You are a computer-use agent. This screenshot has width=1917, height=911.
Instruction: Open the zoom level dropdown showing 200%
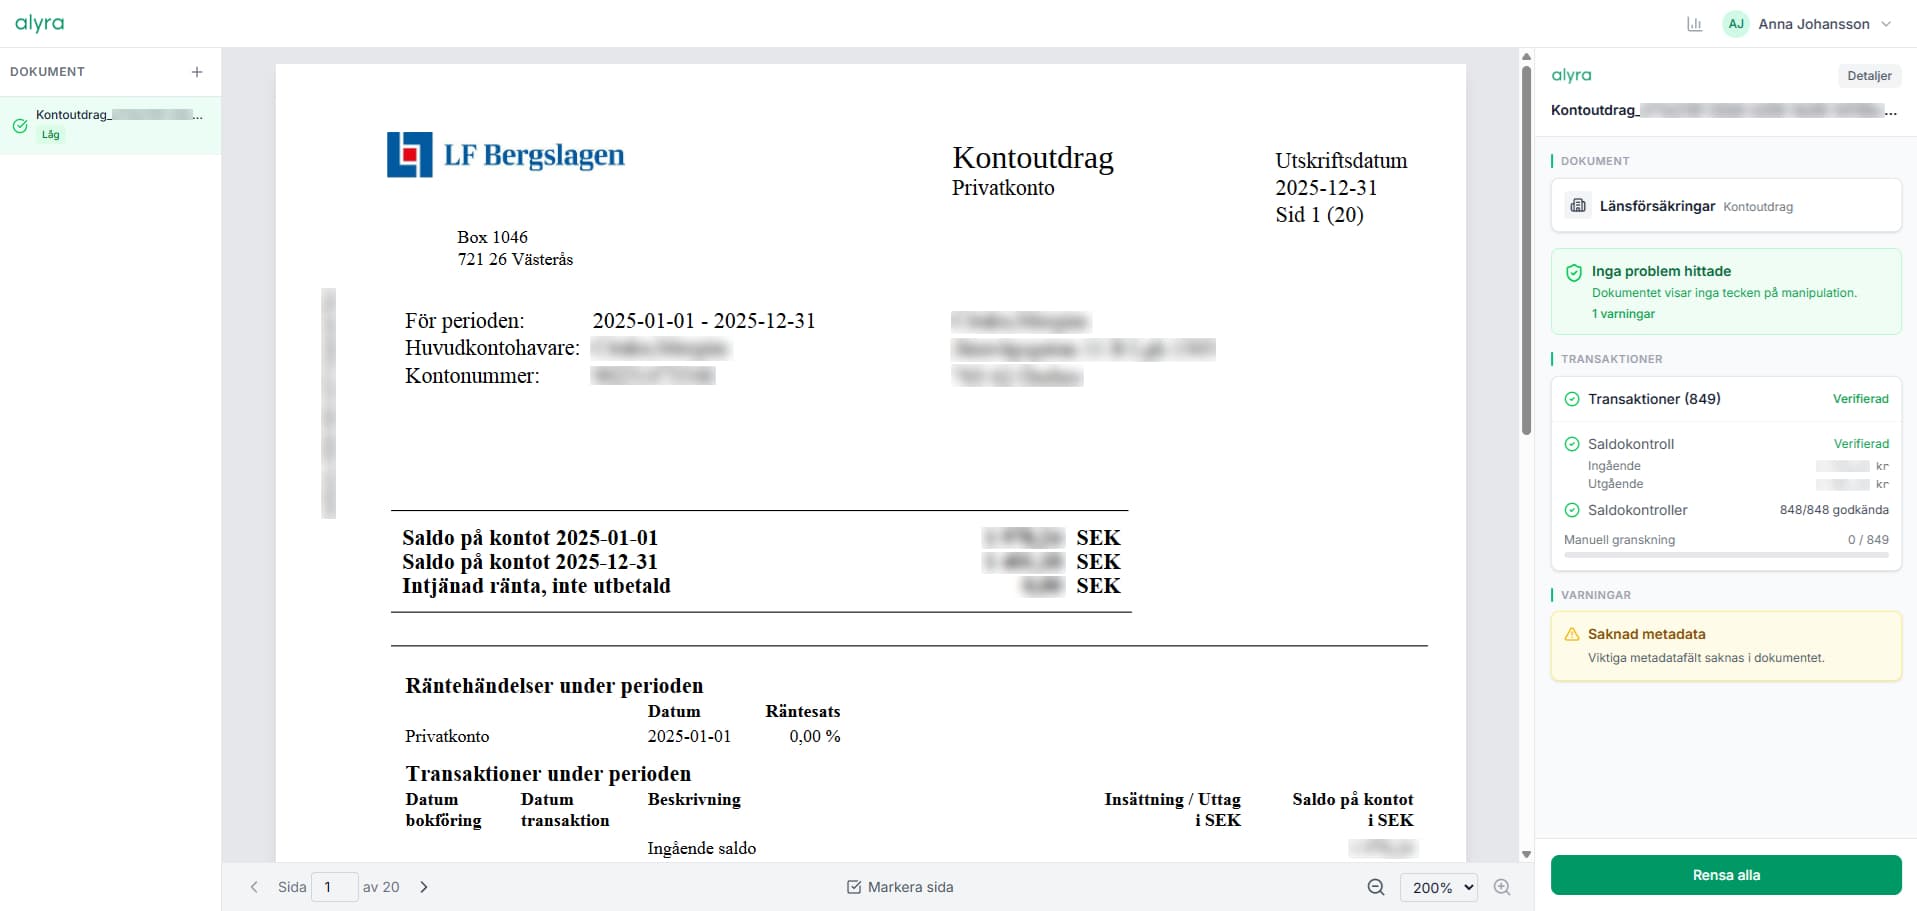1439,887
